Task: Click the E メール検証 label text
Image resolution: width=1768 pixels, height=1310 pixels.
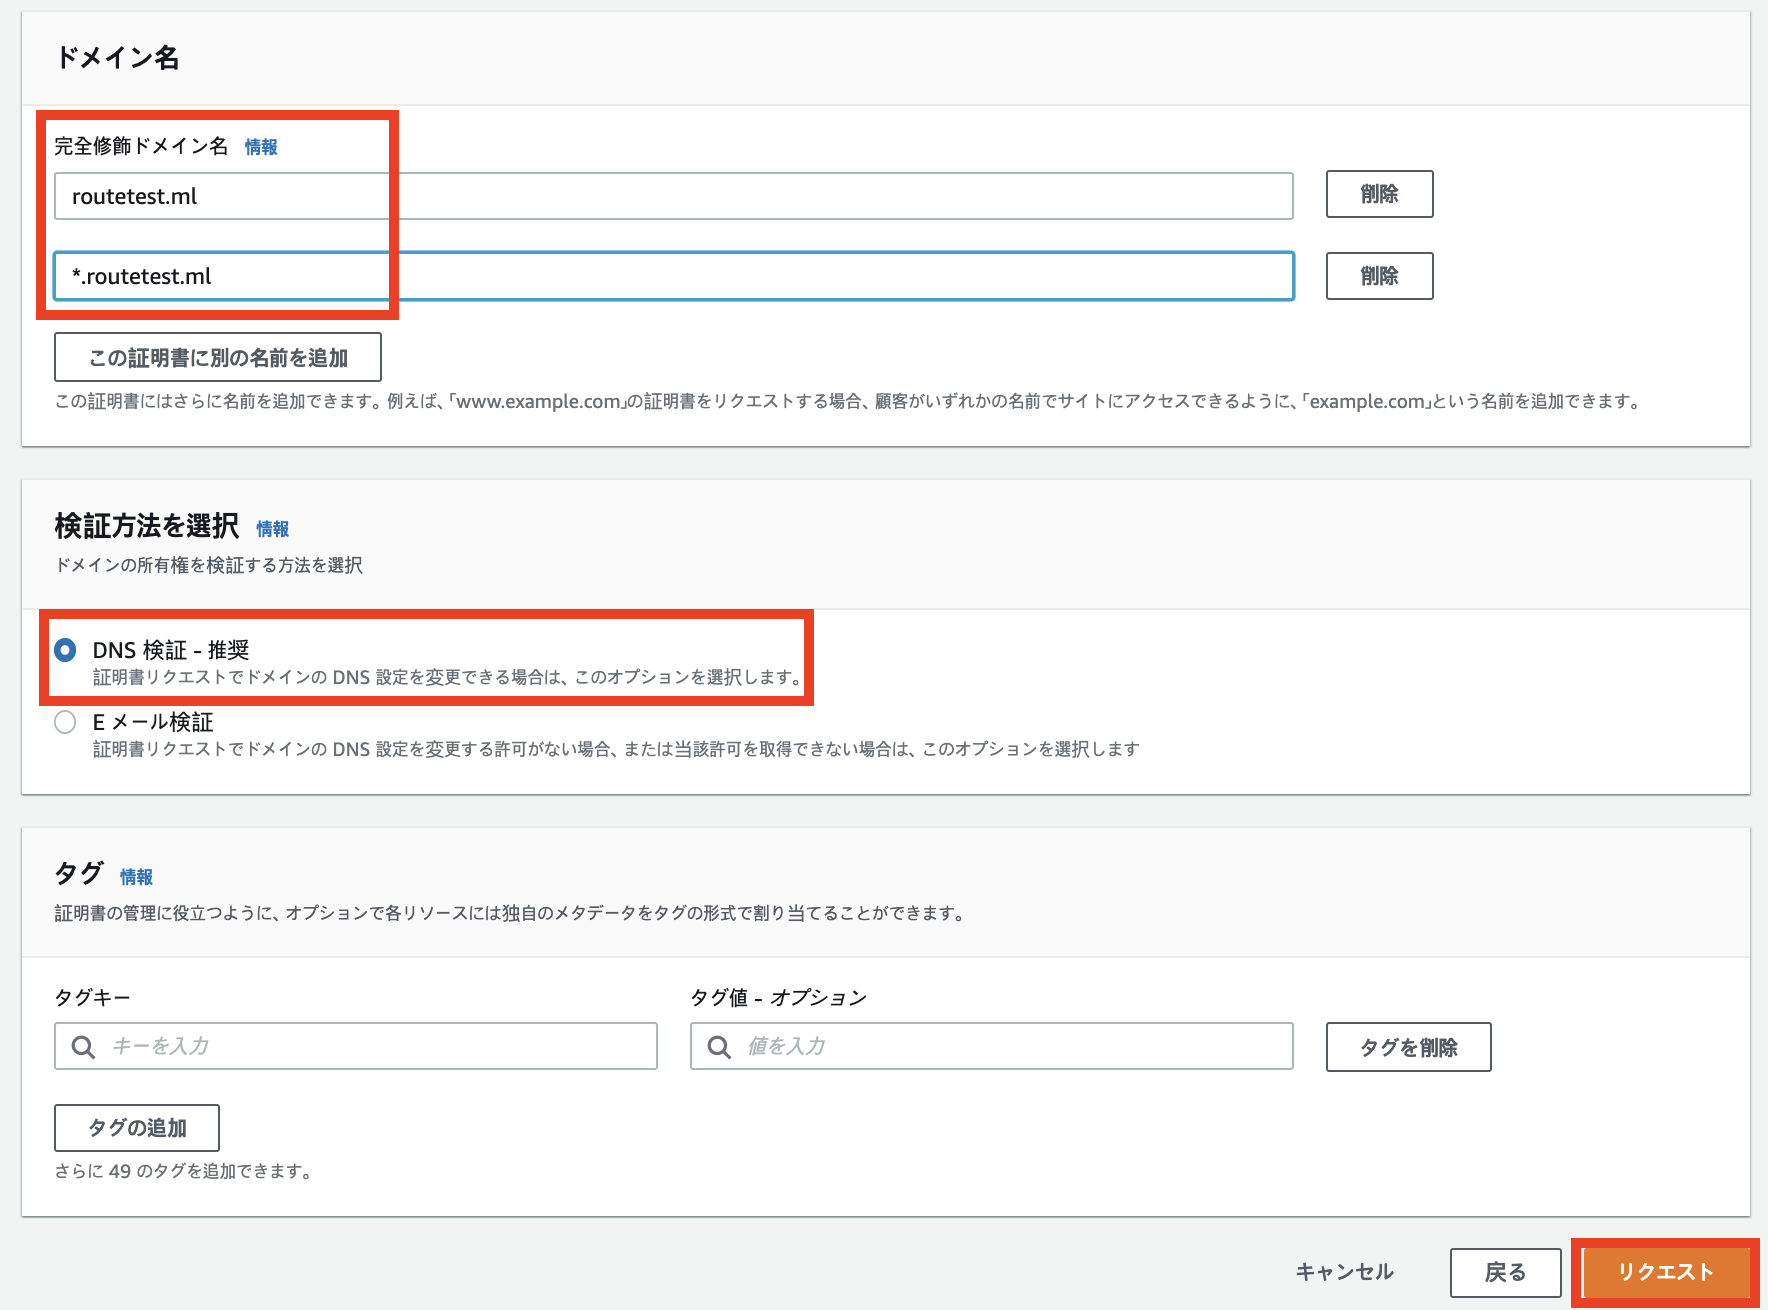Action: [152, 722]
